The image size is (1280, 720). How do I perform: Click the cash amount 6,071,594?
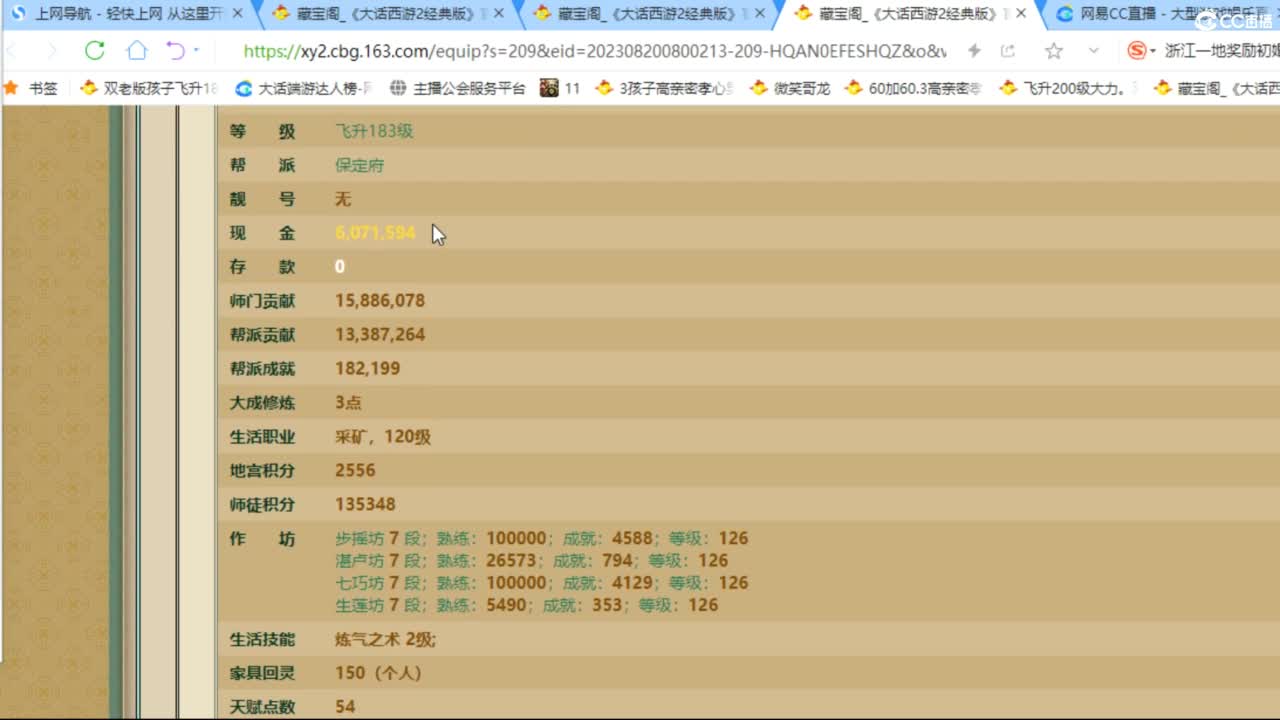[375, 233]
